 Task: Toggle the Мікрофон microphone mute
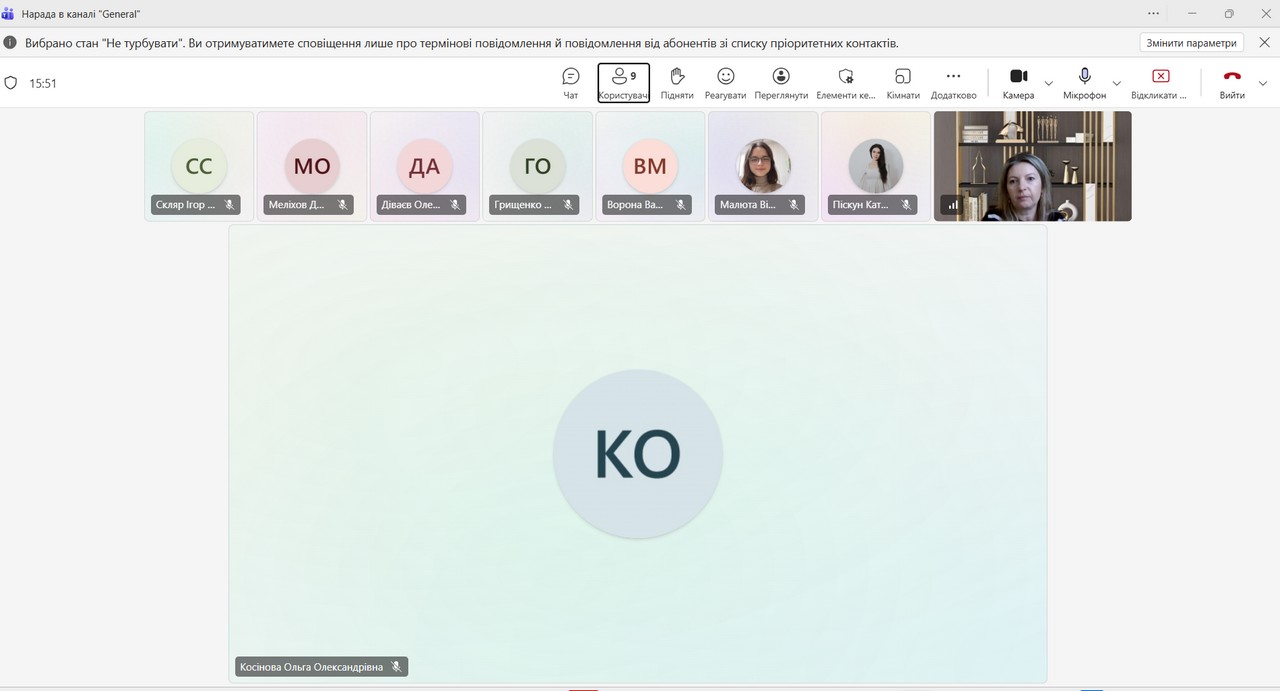(1084, 83)
